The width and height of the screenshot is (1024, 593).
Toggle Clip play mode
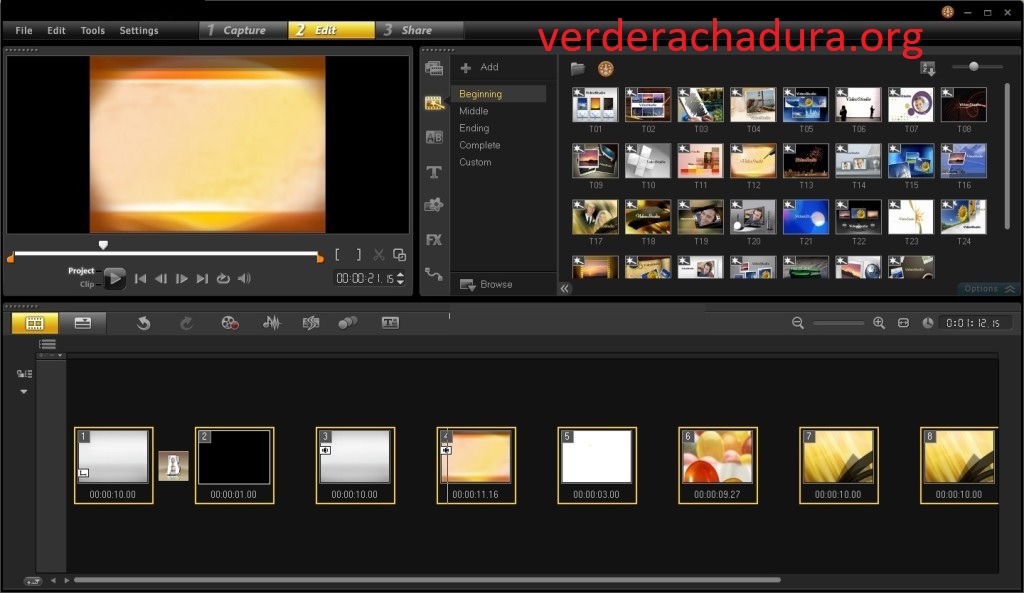pos(87,284)
